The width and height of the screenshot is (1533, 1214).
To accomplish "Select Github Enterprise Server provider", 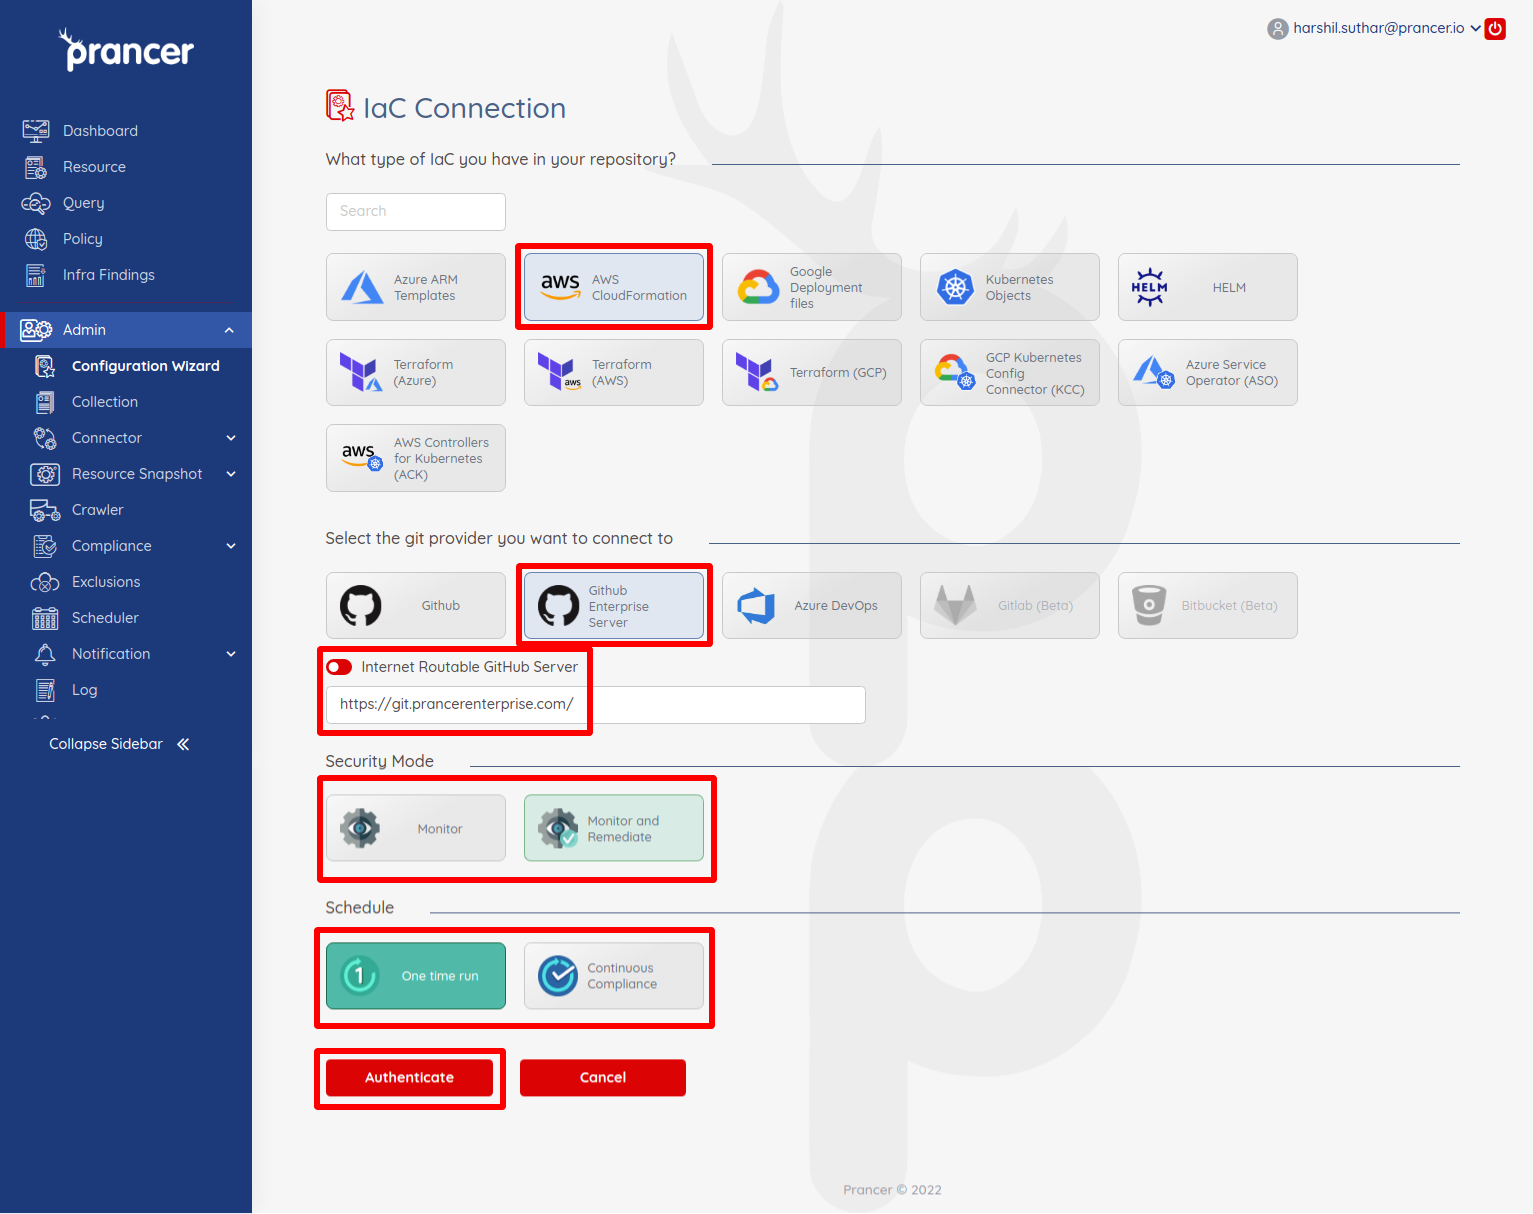I will [x=614, y=606].
